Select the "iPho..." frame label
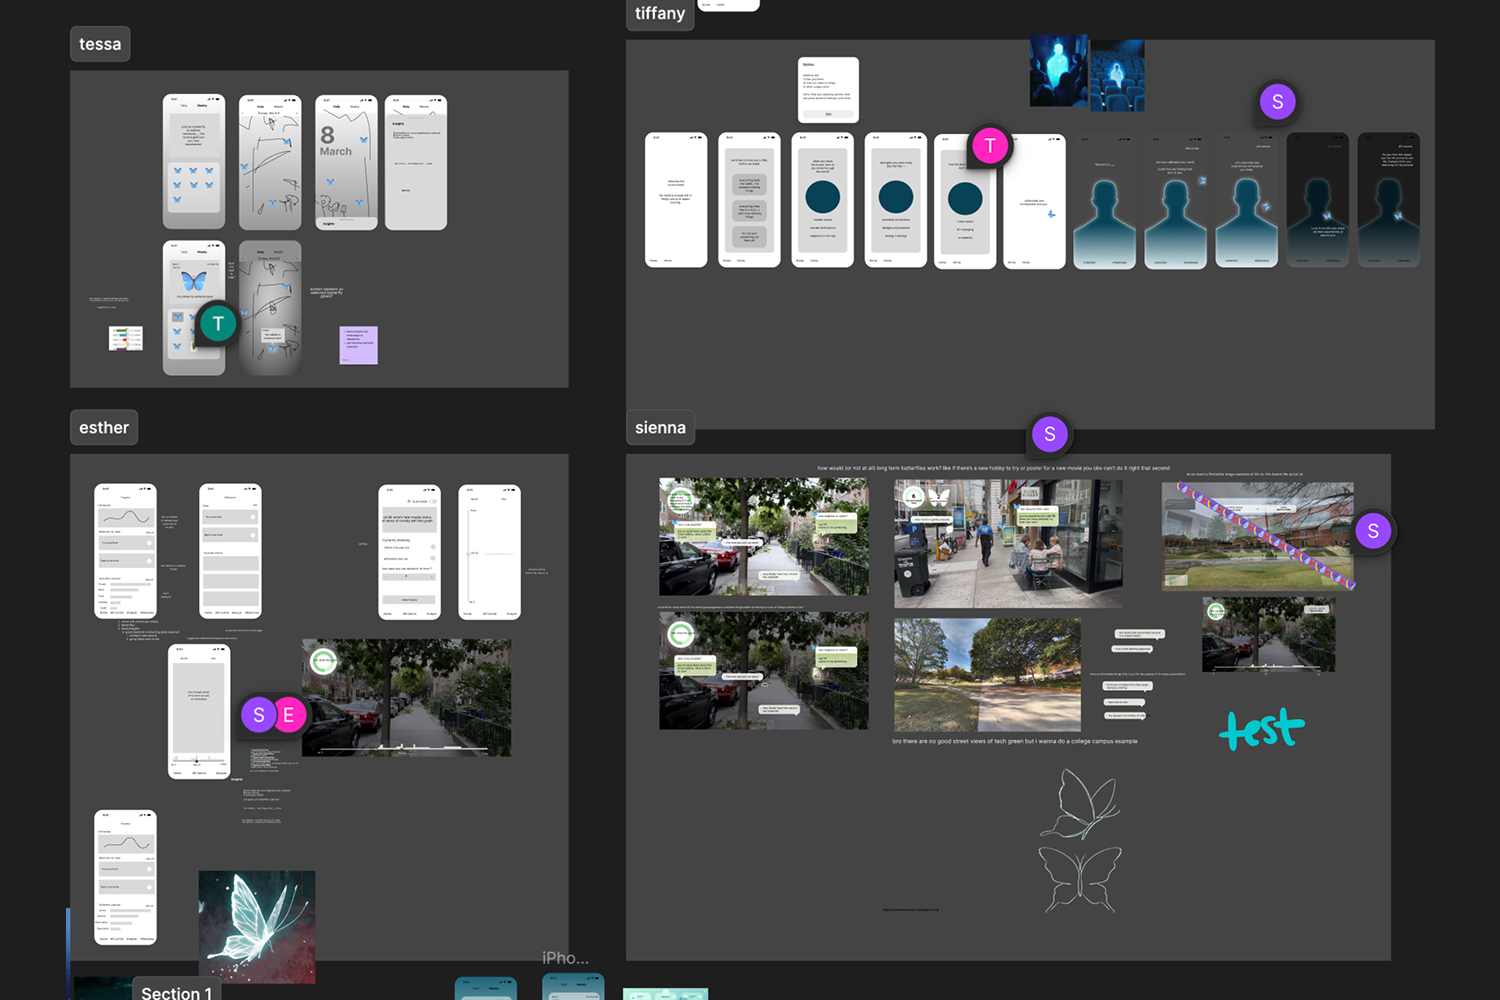Image resolution: width=1500 pixels, height=1000 pixels. point(566,958)
